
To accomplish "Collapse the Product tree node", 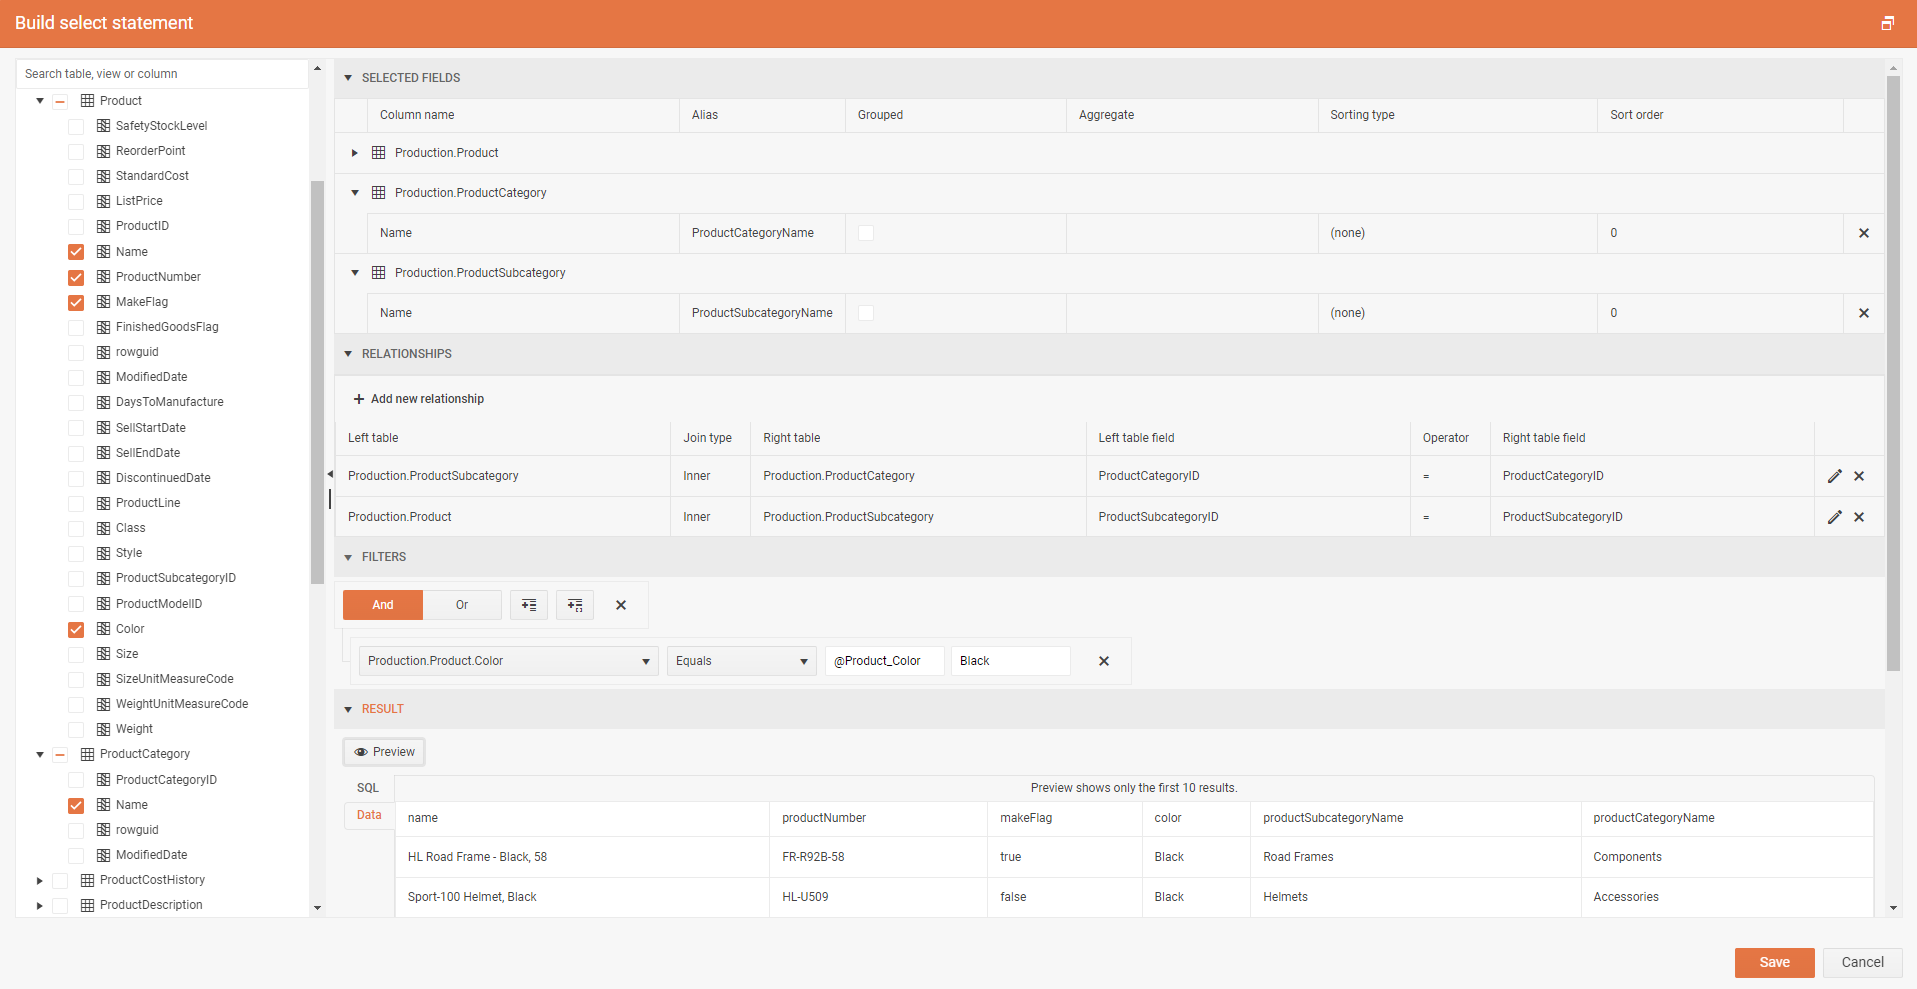I will point(39,100).
